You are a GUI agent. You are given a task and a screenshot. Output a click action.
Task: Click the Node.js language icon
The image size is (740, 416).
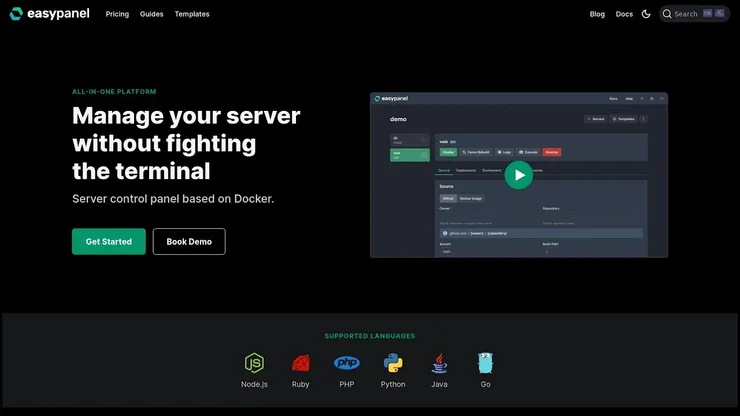[254, 363]
